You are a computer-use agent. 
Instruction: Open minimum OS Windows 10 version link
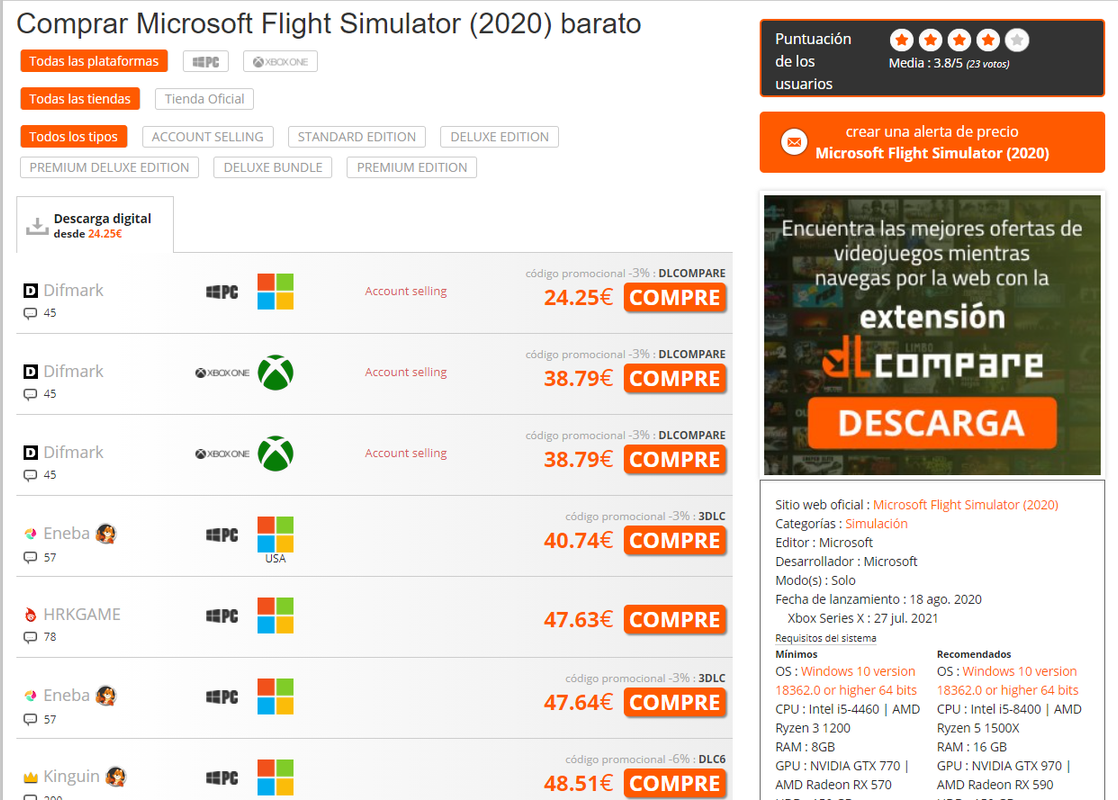[846, 681]
